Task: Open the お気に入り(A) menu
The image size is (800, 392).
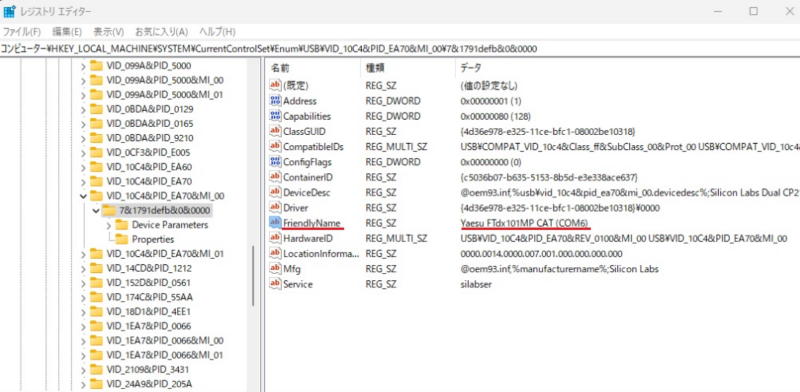Action: tap(161, 32)
